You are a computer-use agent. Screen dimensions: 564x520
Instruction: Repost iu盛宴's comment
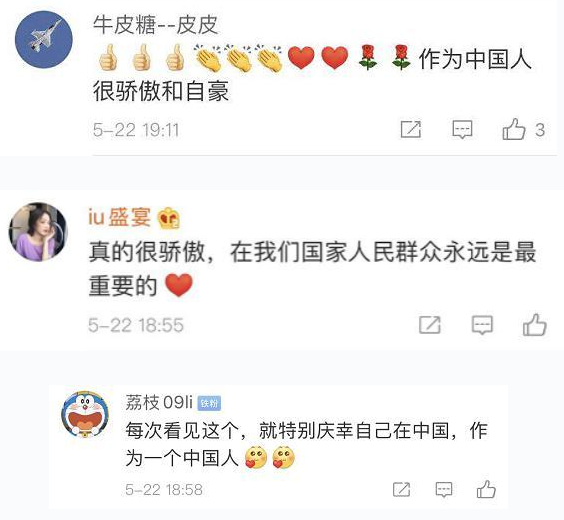[430, 325]
